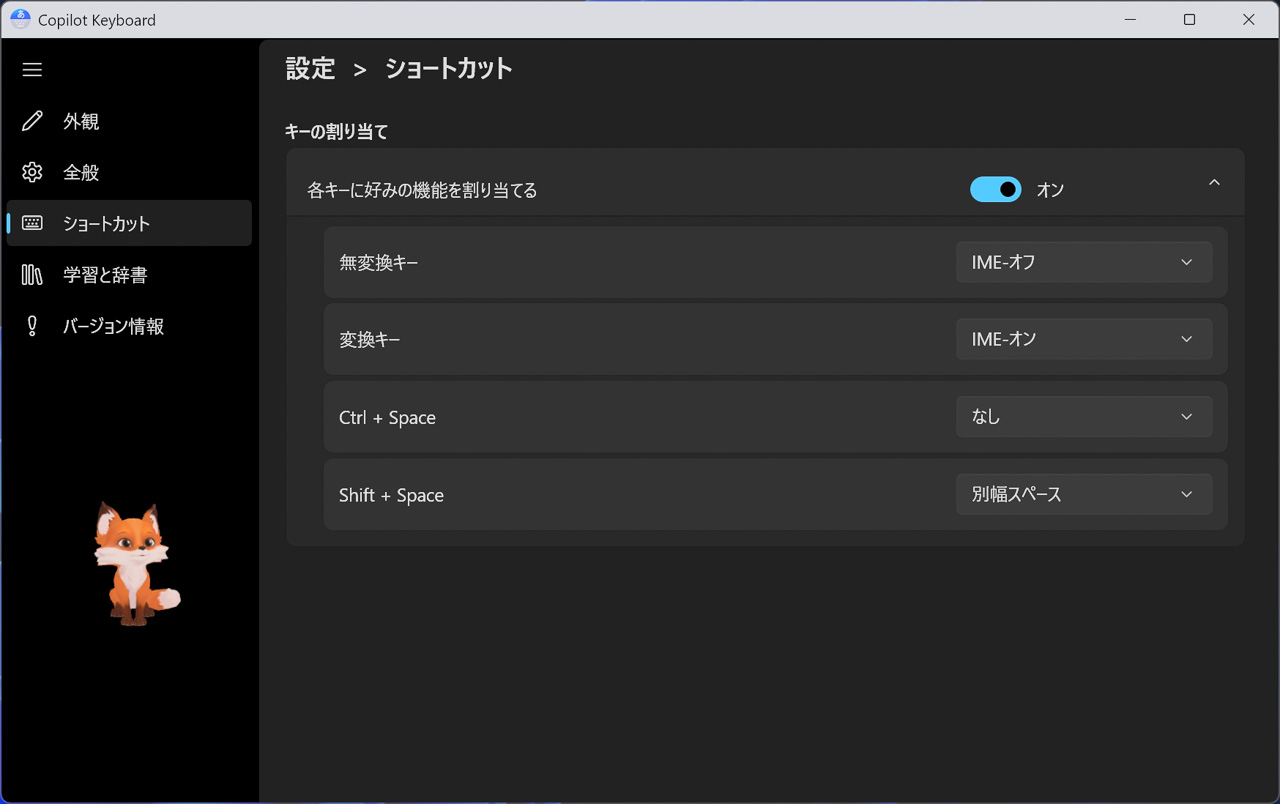The height and width of the screenshot is (804, 1280).
Task: Maximize the Copilot Keyboard window
Action: pos(1189,19)
